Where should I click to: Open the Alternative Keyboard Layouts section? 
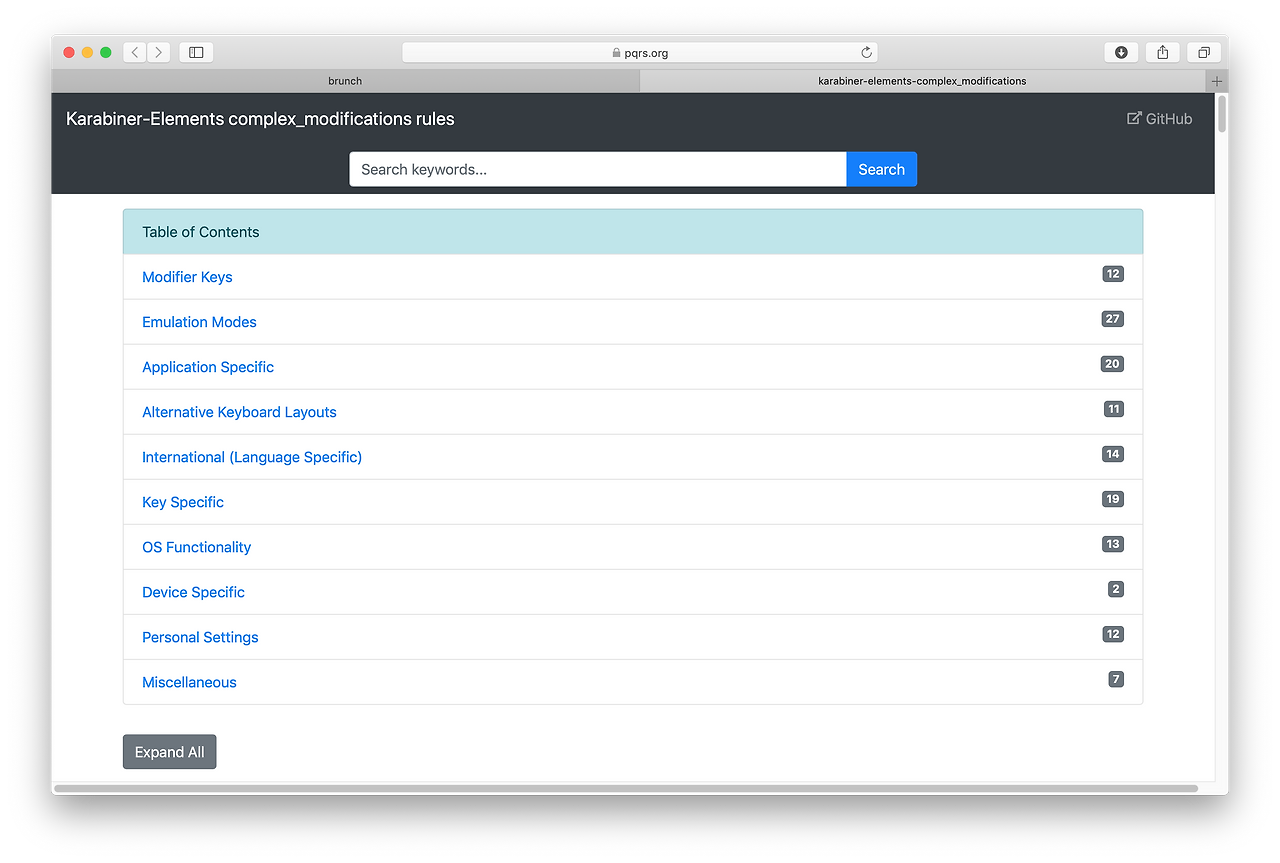[239, 412]
